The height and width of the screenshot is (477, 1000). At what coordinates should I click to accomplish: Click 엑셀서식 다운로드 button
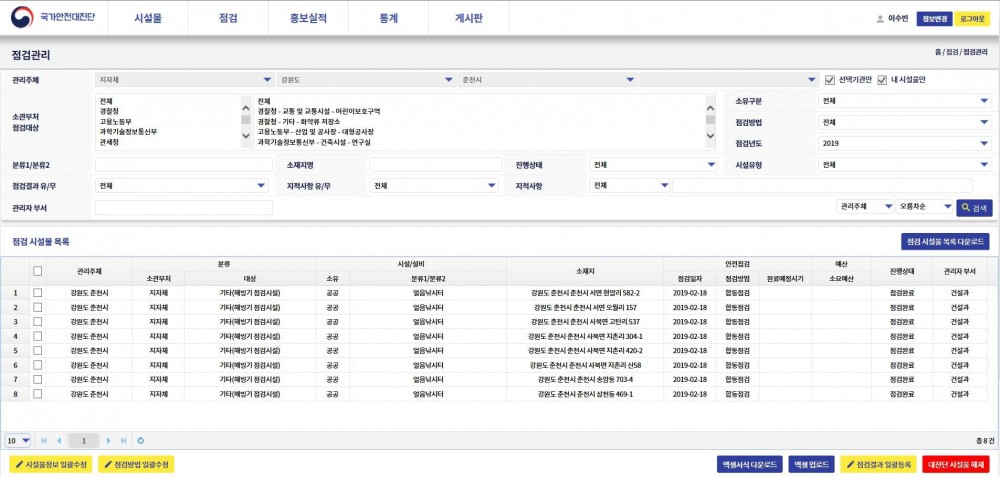point(750,464)
